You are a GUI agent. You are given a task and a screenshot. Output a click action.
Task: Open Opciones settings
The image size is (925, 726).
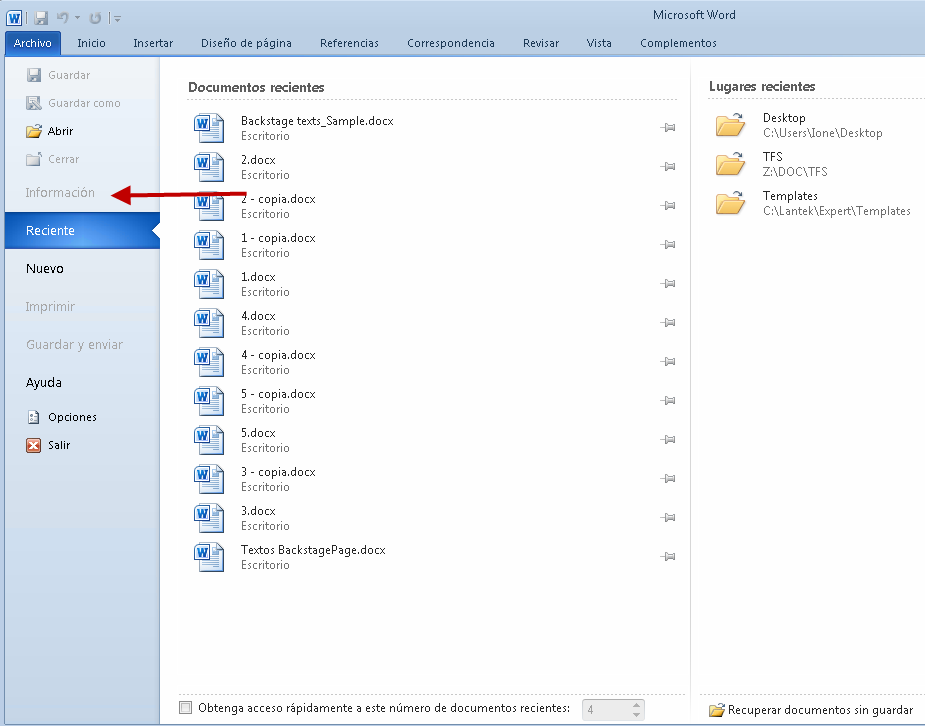point(61,417)
